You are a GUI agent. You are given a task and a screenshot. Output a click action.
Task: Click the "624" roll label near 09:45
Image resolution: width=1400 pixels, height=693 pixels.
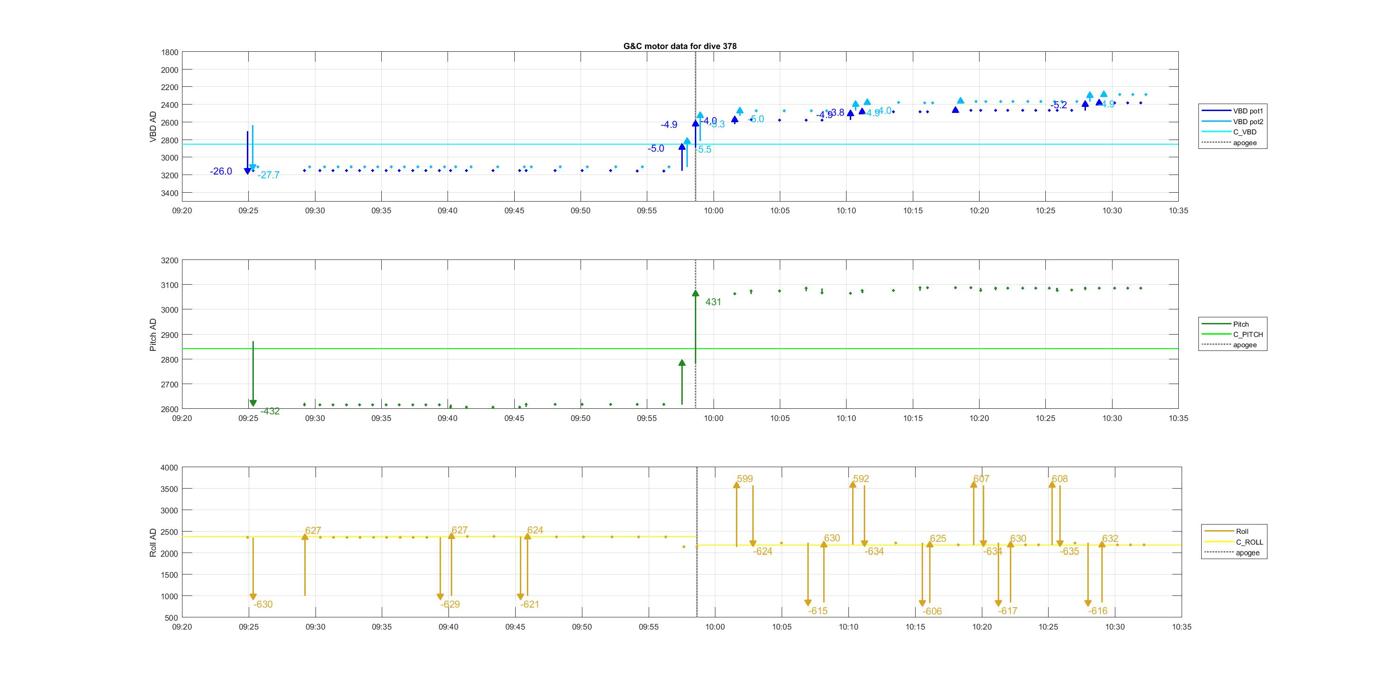click(x=535, y=530)
